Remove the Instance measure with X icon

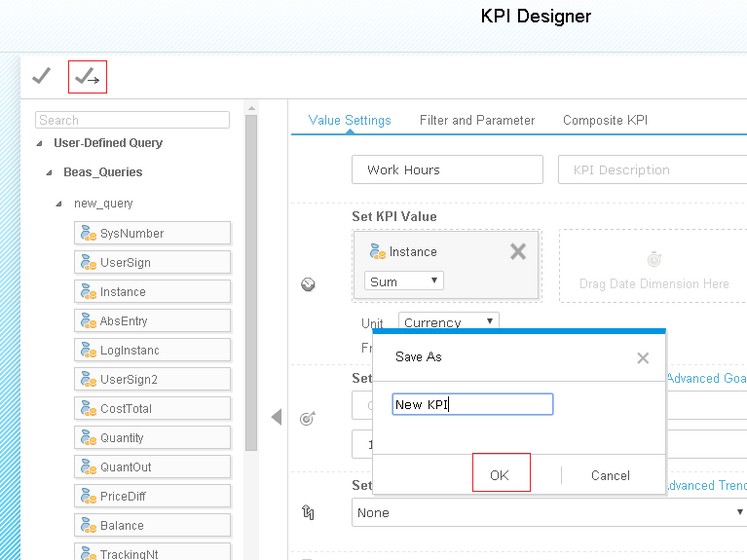tap(517, 252)
